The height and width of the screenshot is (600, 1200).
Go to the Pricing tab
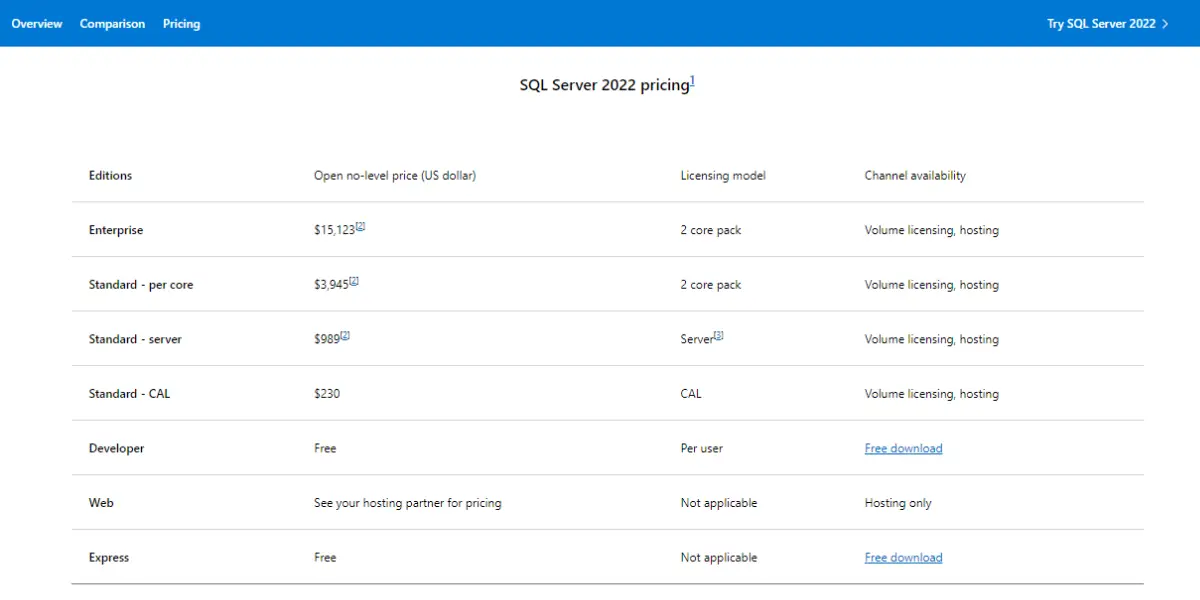(181, 24)
